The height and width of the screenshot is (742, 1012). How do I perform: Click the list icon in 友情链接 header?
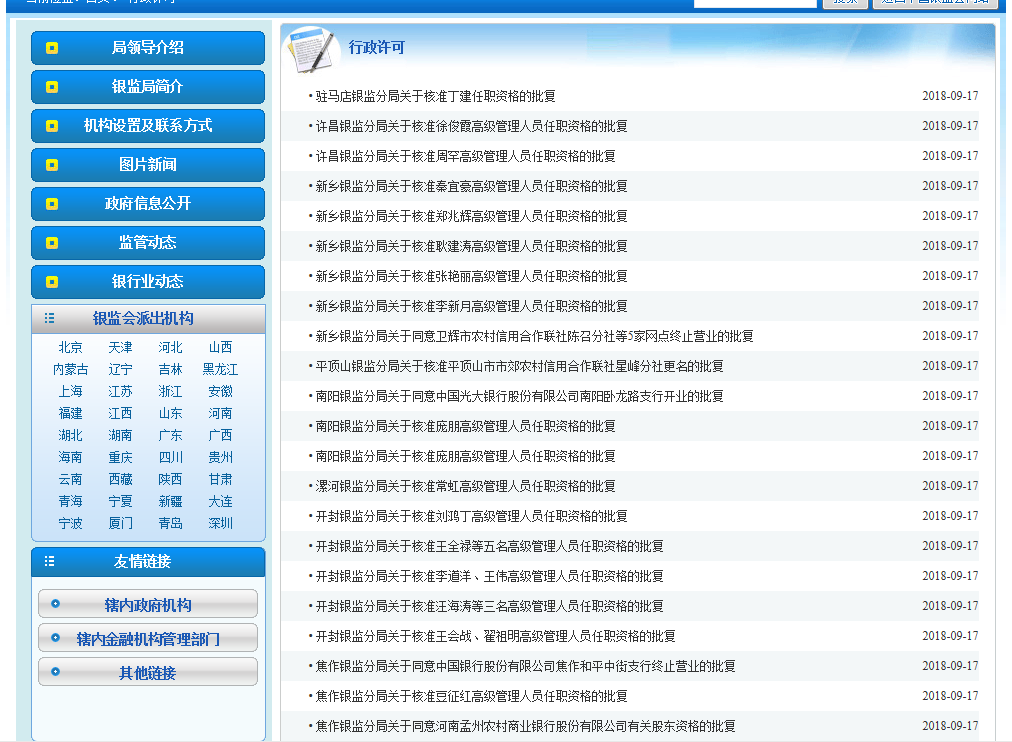49,562
